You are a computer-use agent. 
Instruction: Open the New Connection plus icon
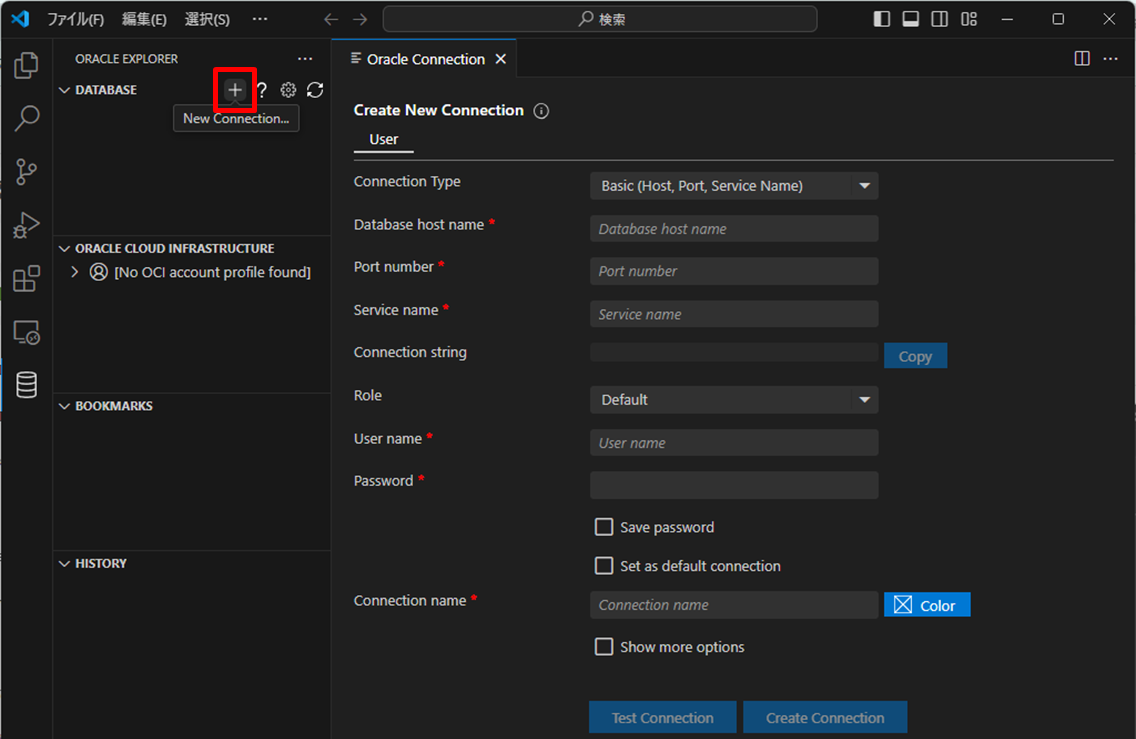click(234, 90)
